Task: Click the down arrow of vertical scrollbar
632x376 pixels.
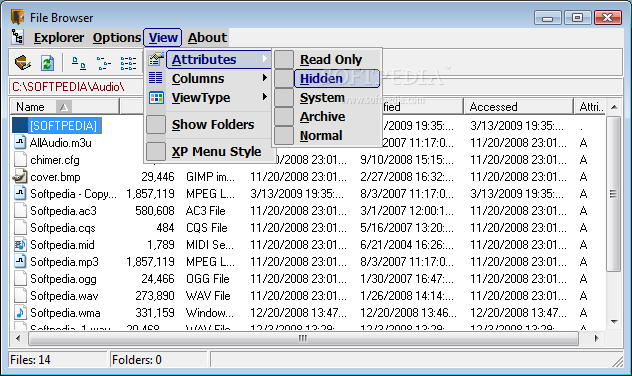Action: click(614, 322)
